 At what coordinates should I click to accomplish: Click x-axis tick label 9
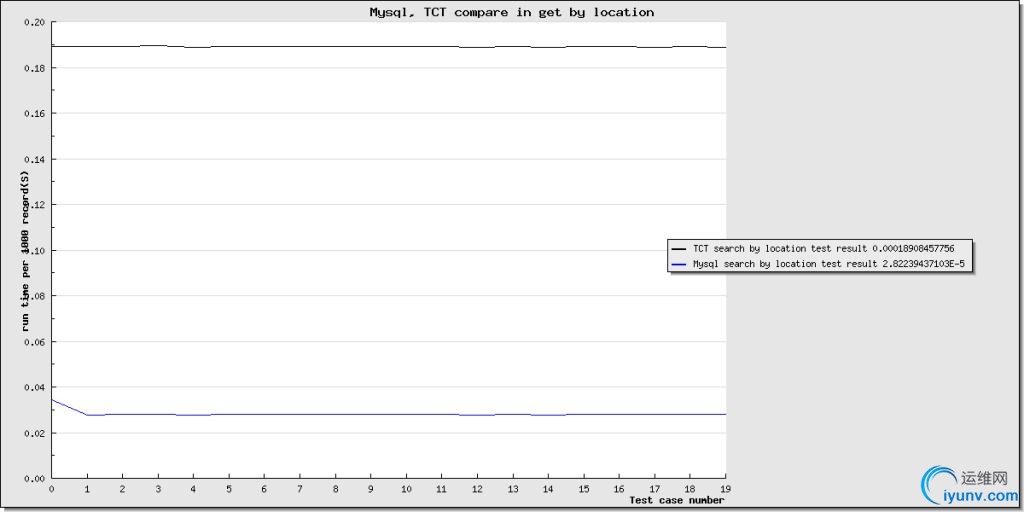[x=371, y=488]
